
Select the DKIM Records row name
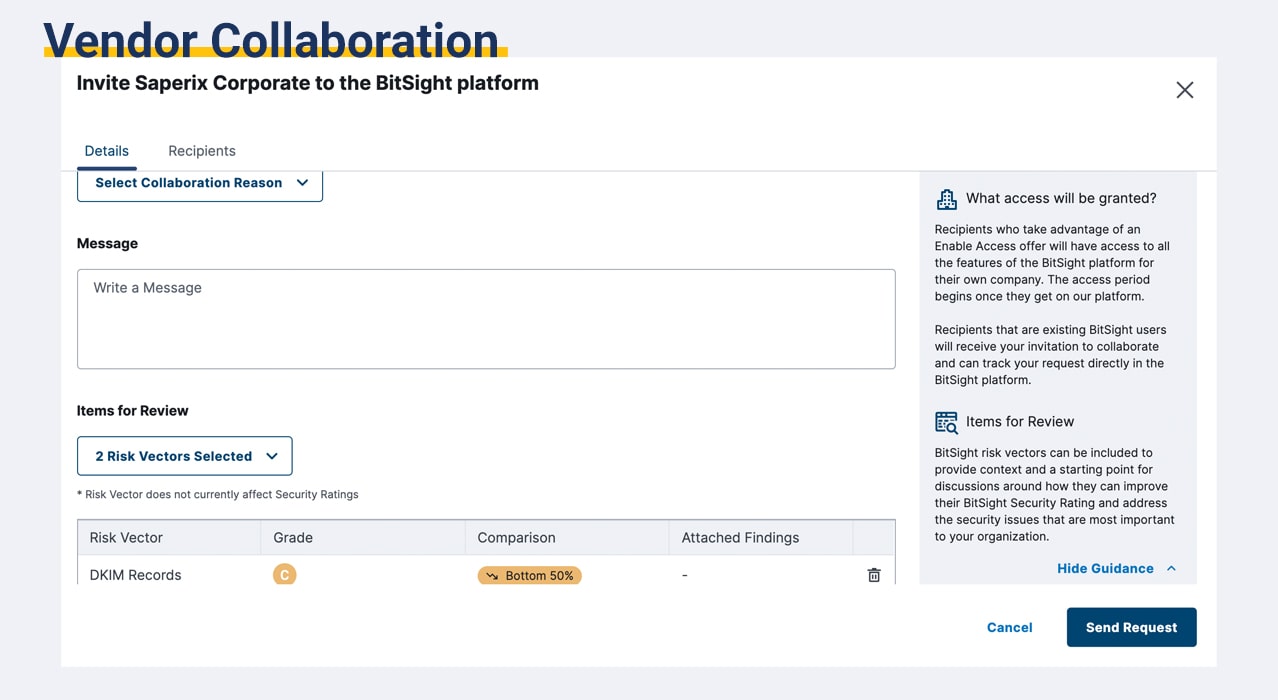[135, 575]
